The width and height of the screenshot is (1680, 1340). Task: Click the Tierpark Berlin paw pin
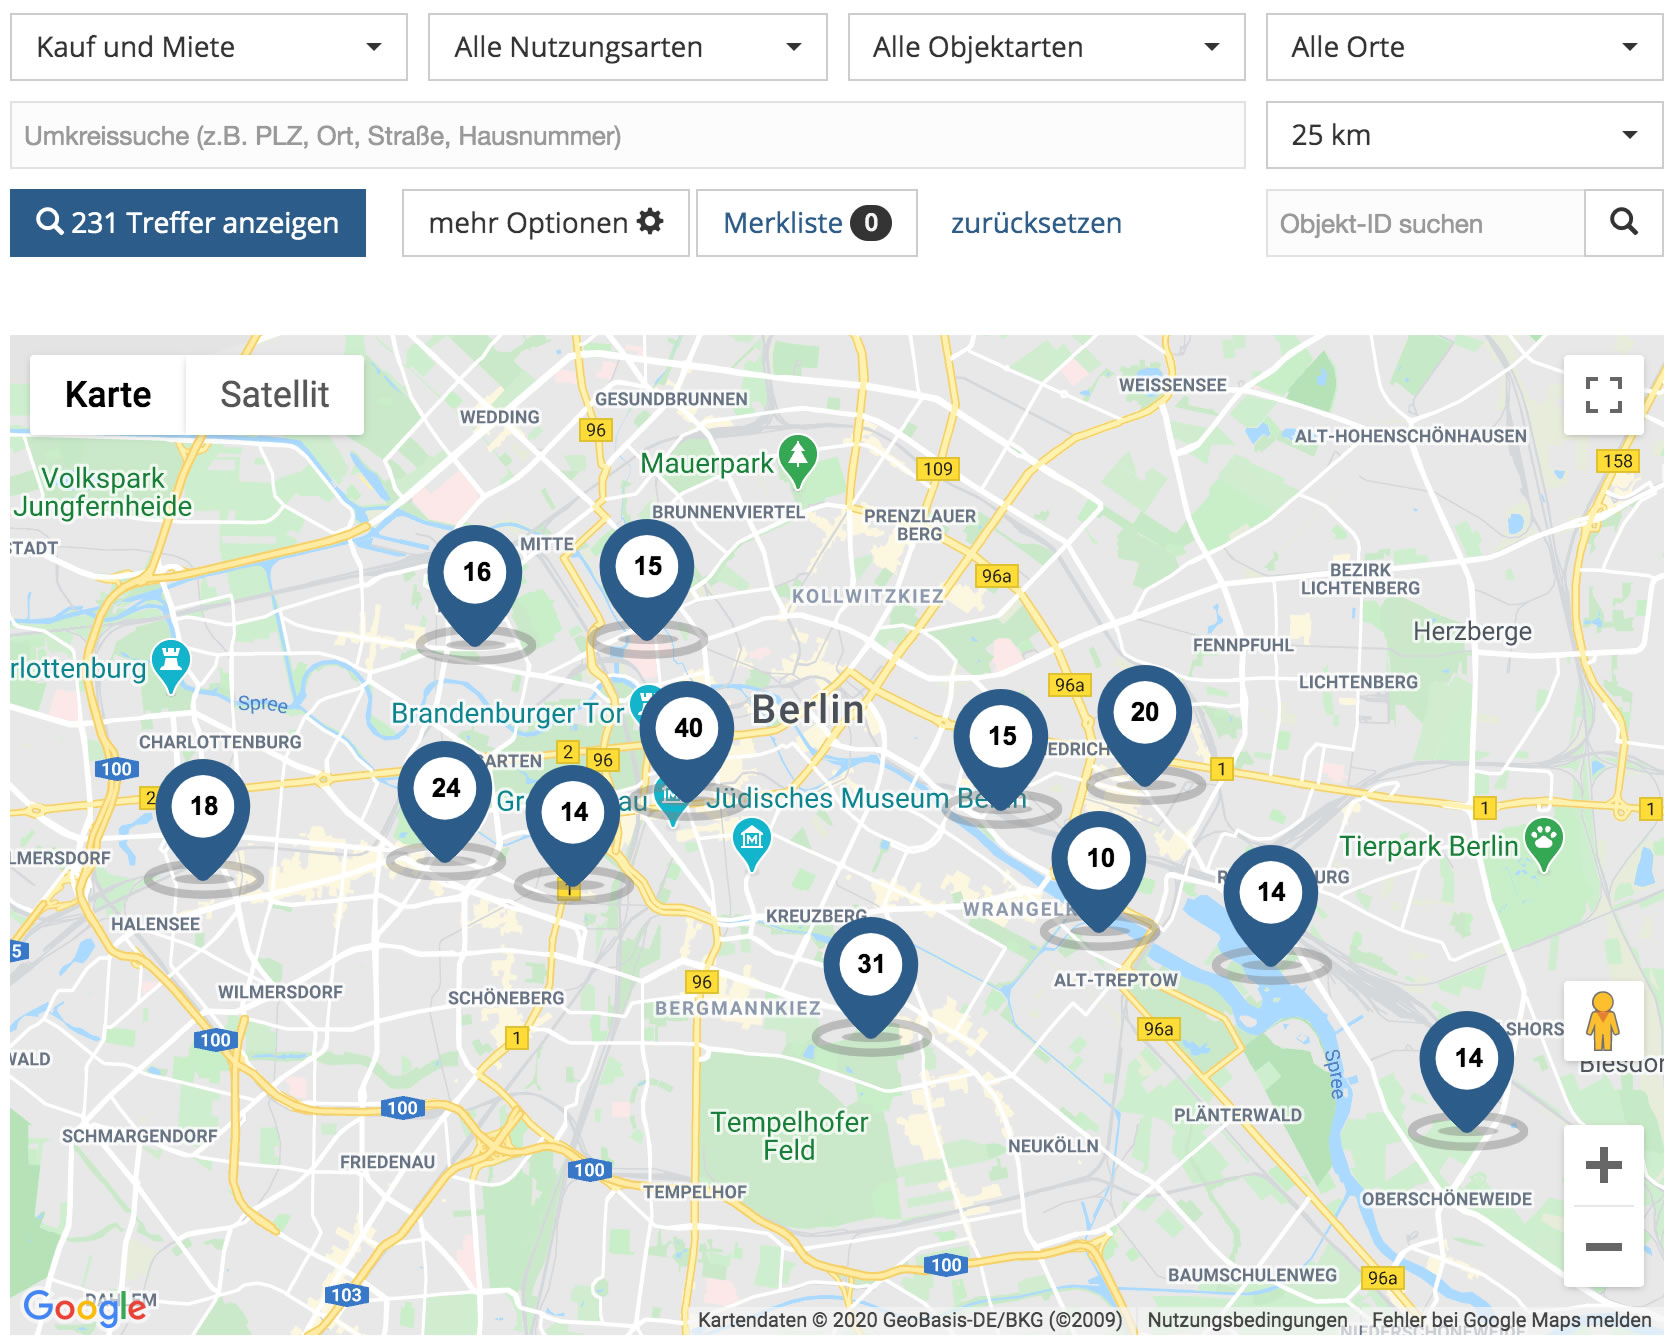coord(1544,844)
